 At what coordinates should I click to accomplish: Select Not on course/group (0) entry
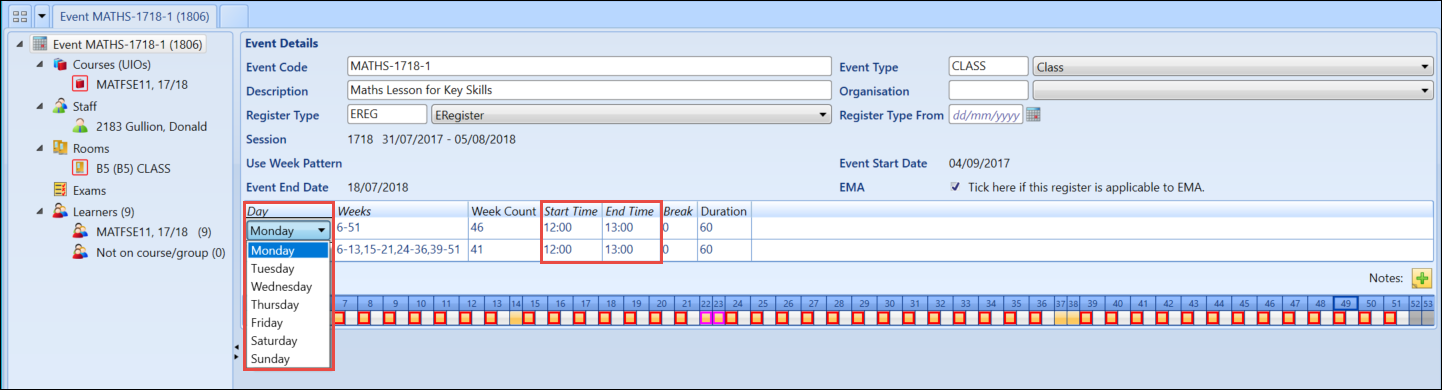160,253
